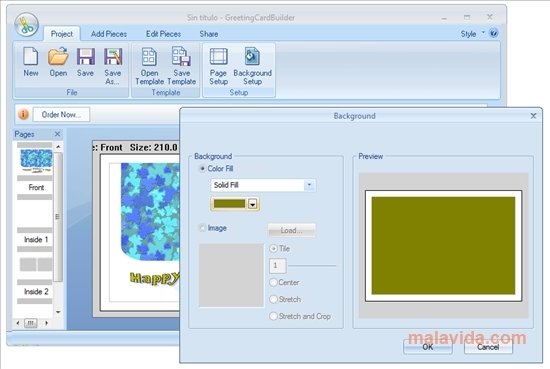
Task: Click the Save Template icon
Action: tap(181, 56)
